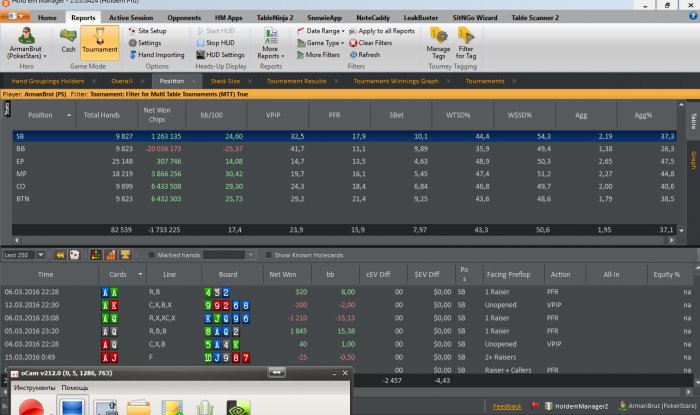700x415 pixels.
Task: Open the TableNinja 2 tab
Action: (x=275, y=18)
